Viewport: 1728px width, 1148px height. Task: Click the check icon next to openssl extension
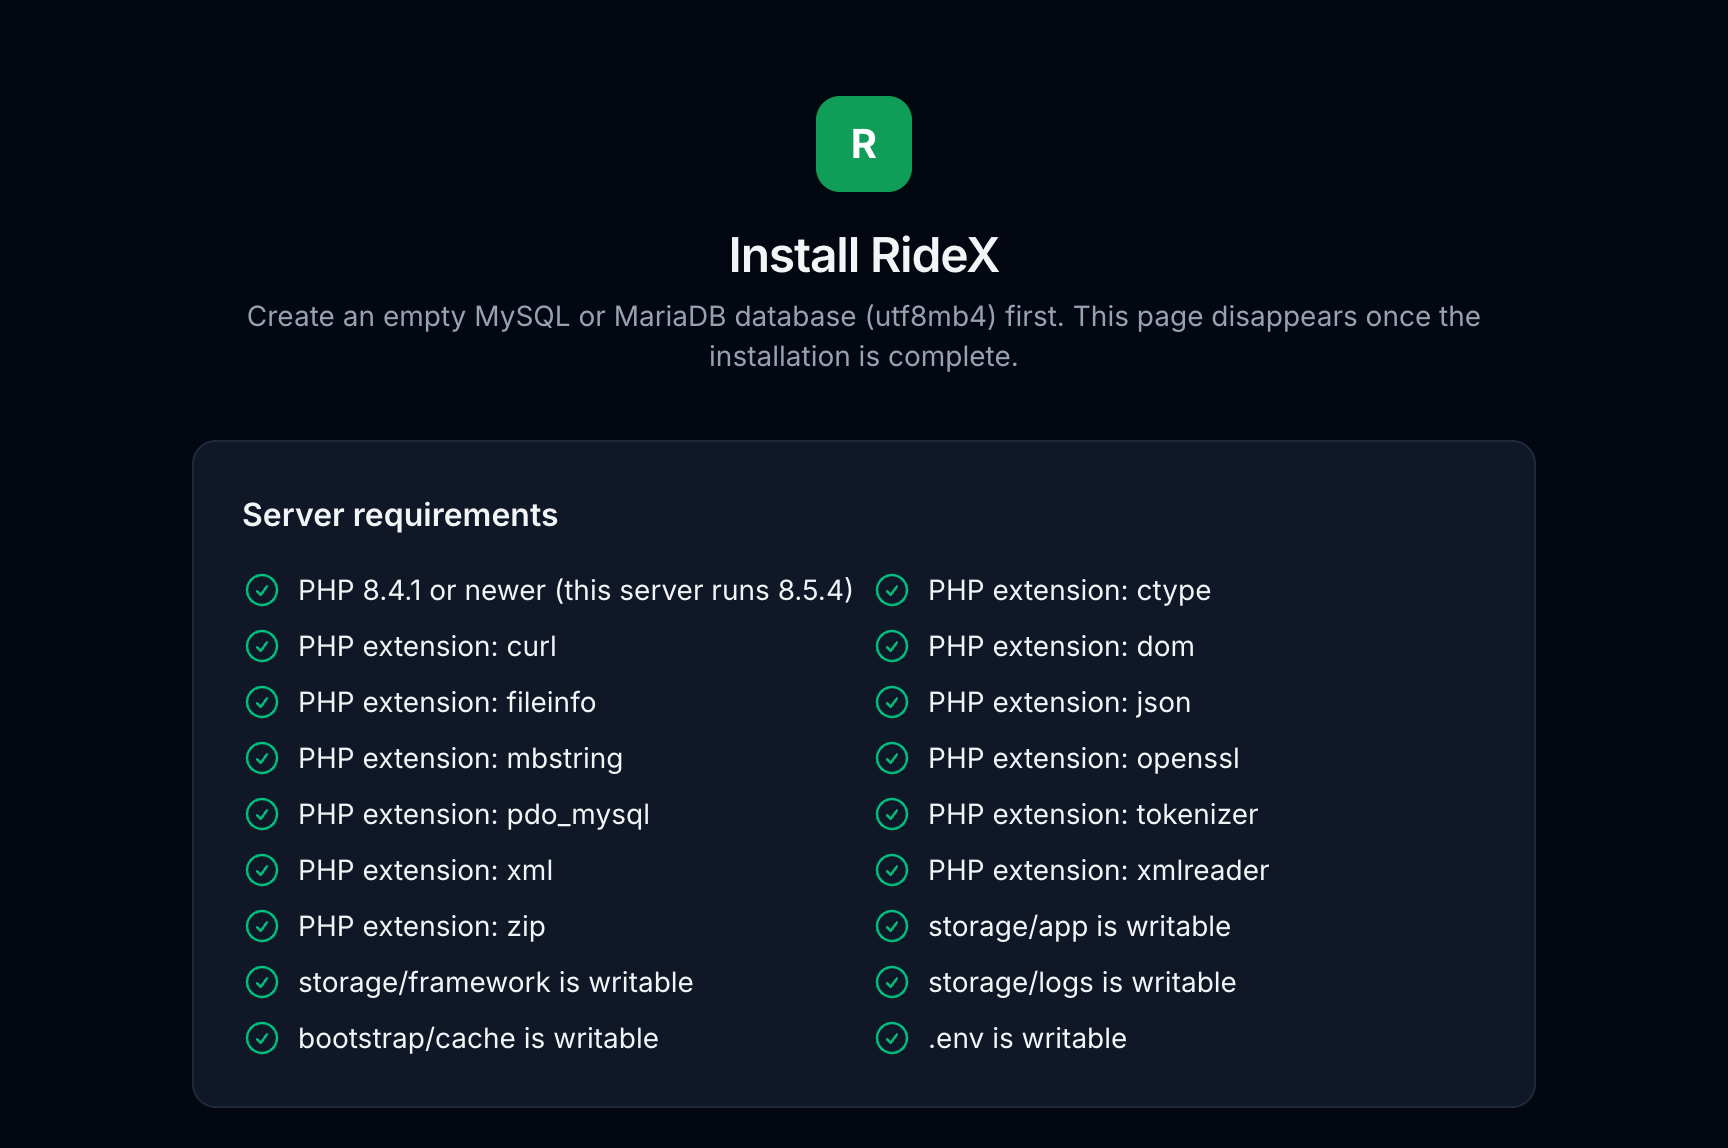(x=892, y=758)
